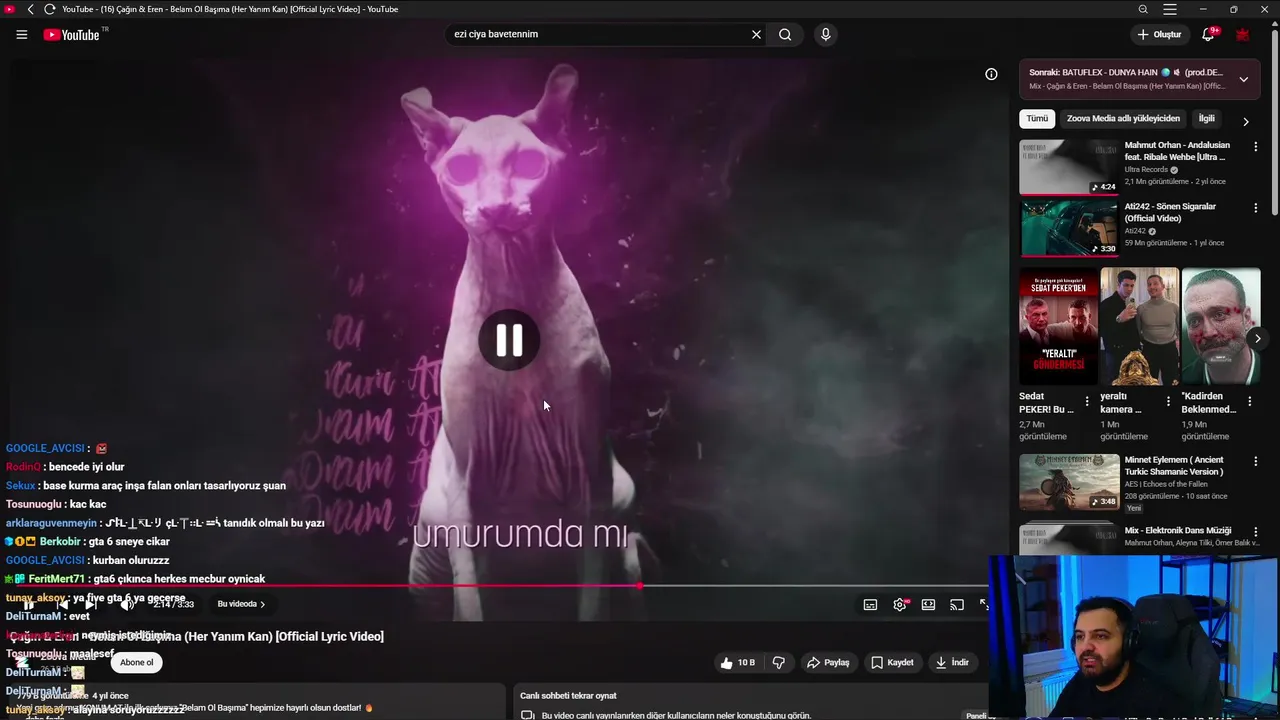The width and height of the screenshot is (1280, 720).
Task: Open options for Sedat PEKER short
Action: tap(1087, 402)
